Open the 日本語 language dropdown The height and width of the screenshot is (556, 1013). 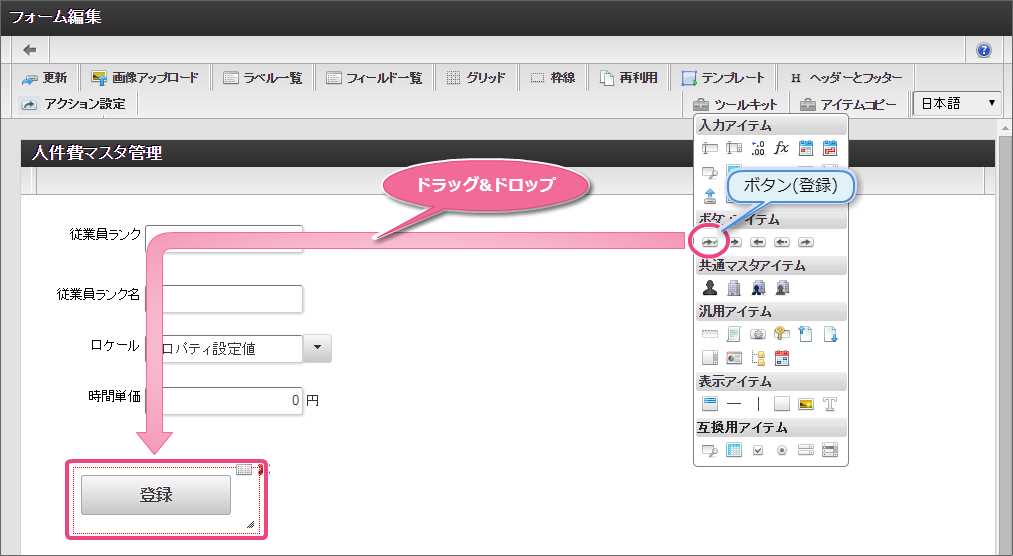pos(957,103)
